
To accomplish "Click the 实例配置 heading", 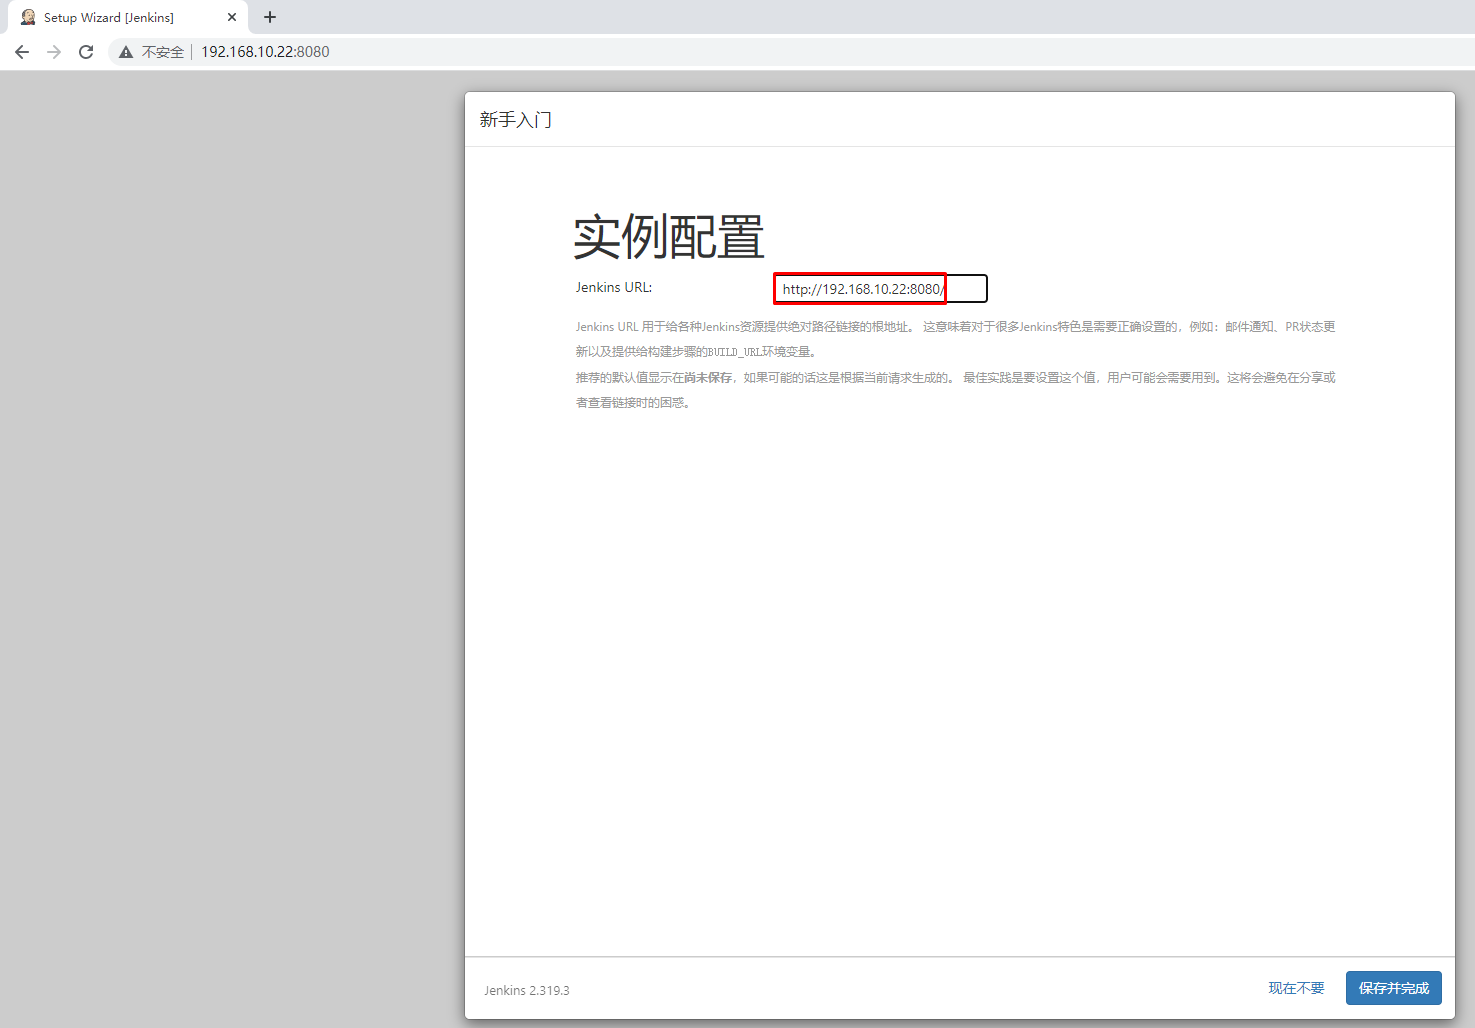I will 669,238.
